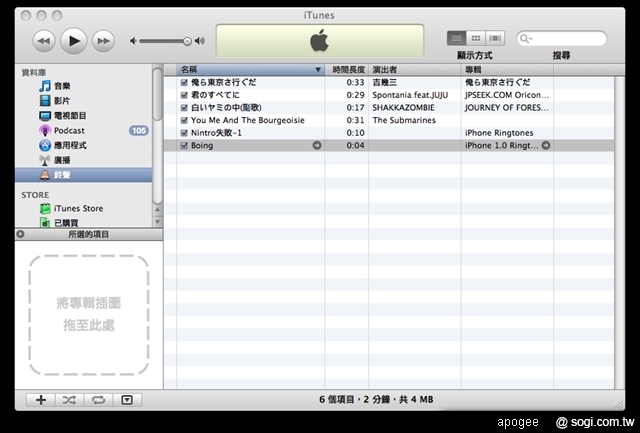Click artist SHAKKAZOMBIE cell
Viewport: 640px width, 433px height.
coord(403,108)
